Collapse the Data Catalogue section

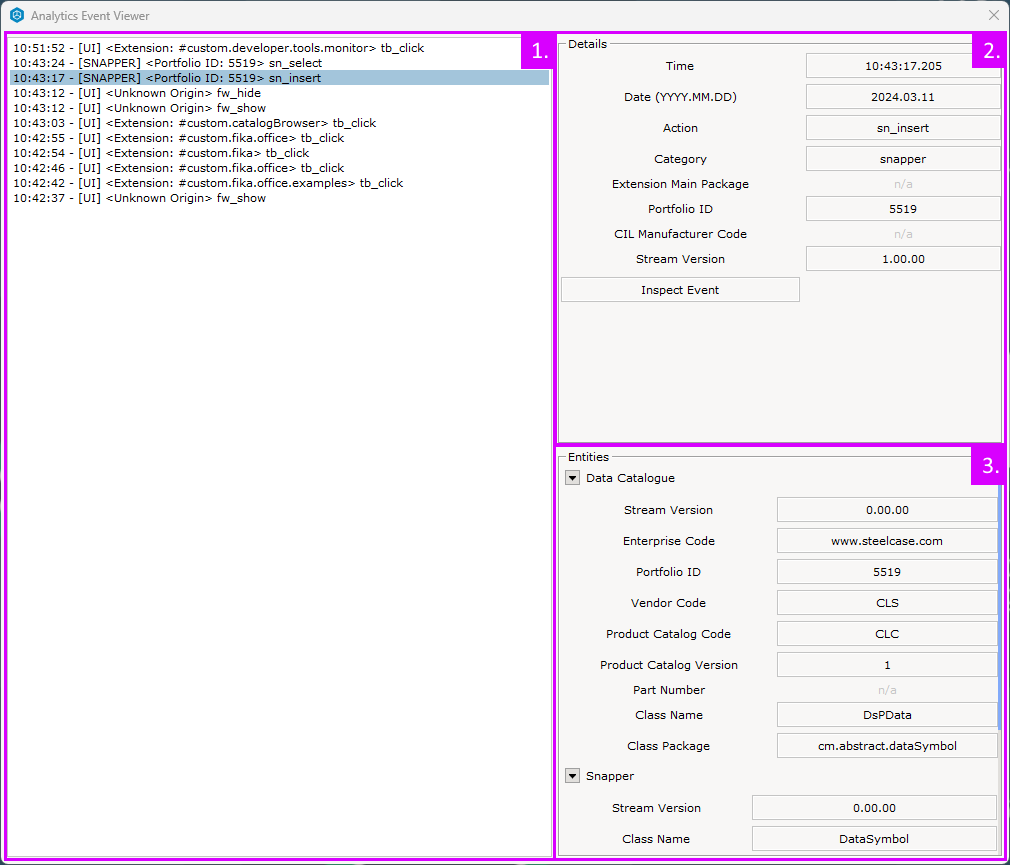pos(573,478)
